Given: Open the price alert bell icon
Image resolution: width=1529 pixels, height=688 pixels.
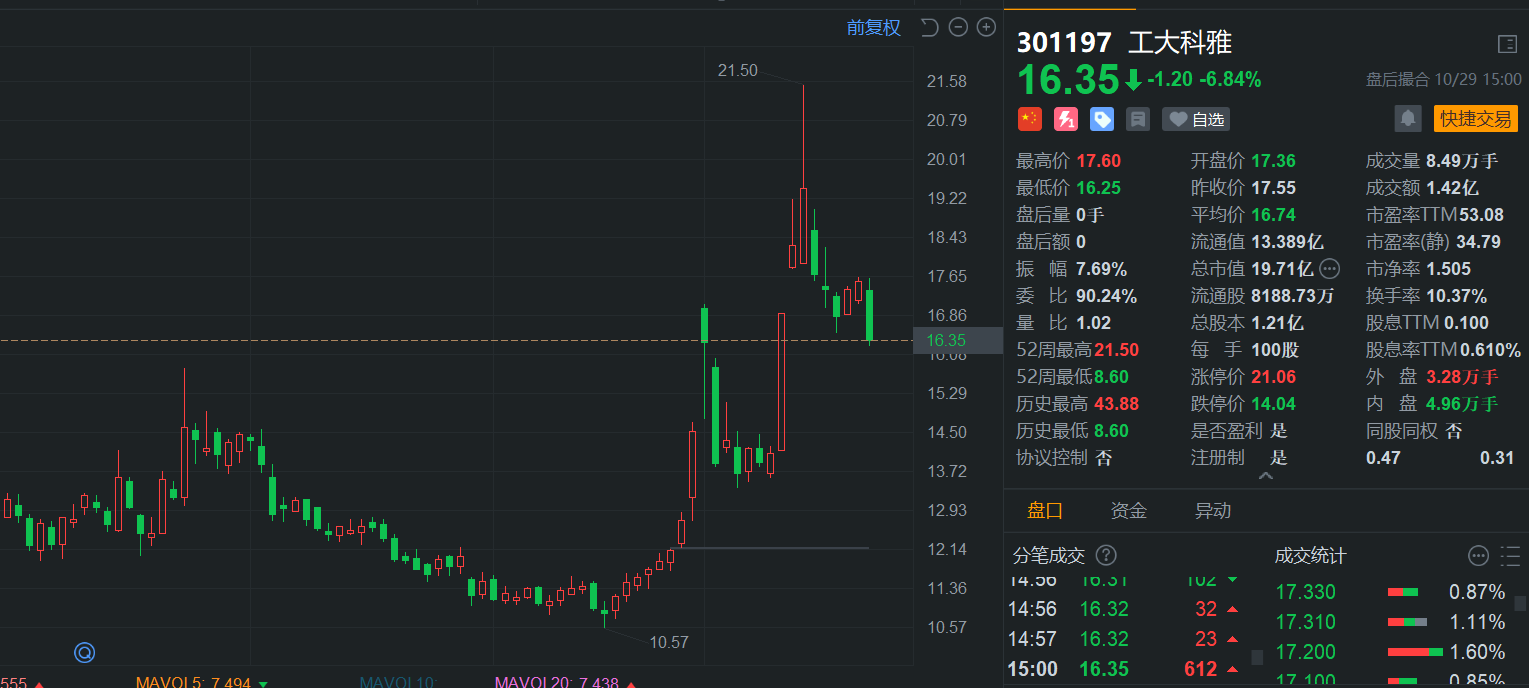Looking at the screenshot, I should (x=1408, y=119).
